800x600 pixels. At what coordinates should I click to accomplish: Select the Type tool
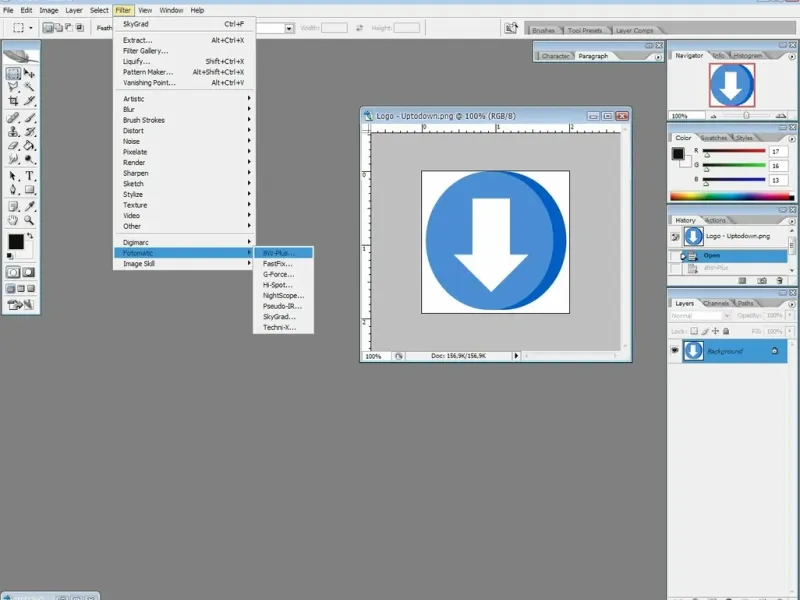(x=29, y=176)
